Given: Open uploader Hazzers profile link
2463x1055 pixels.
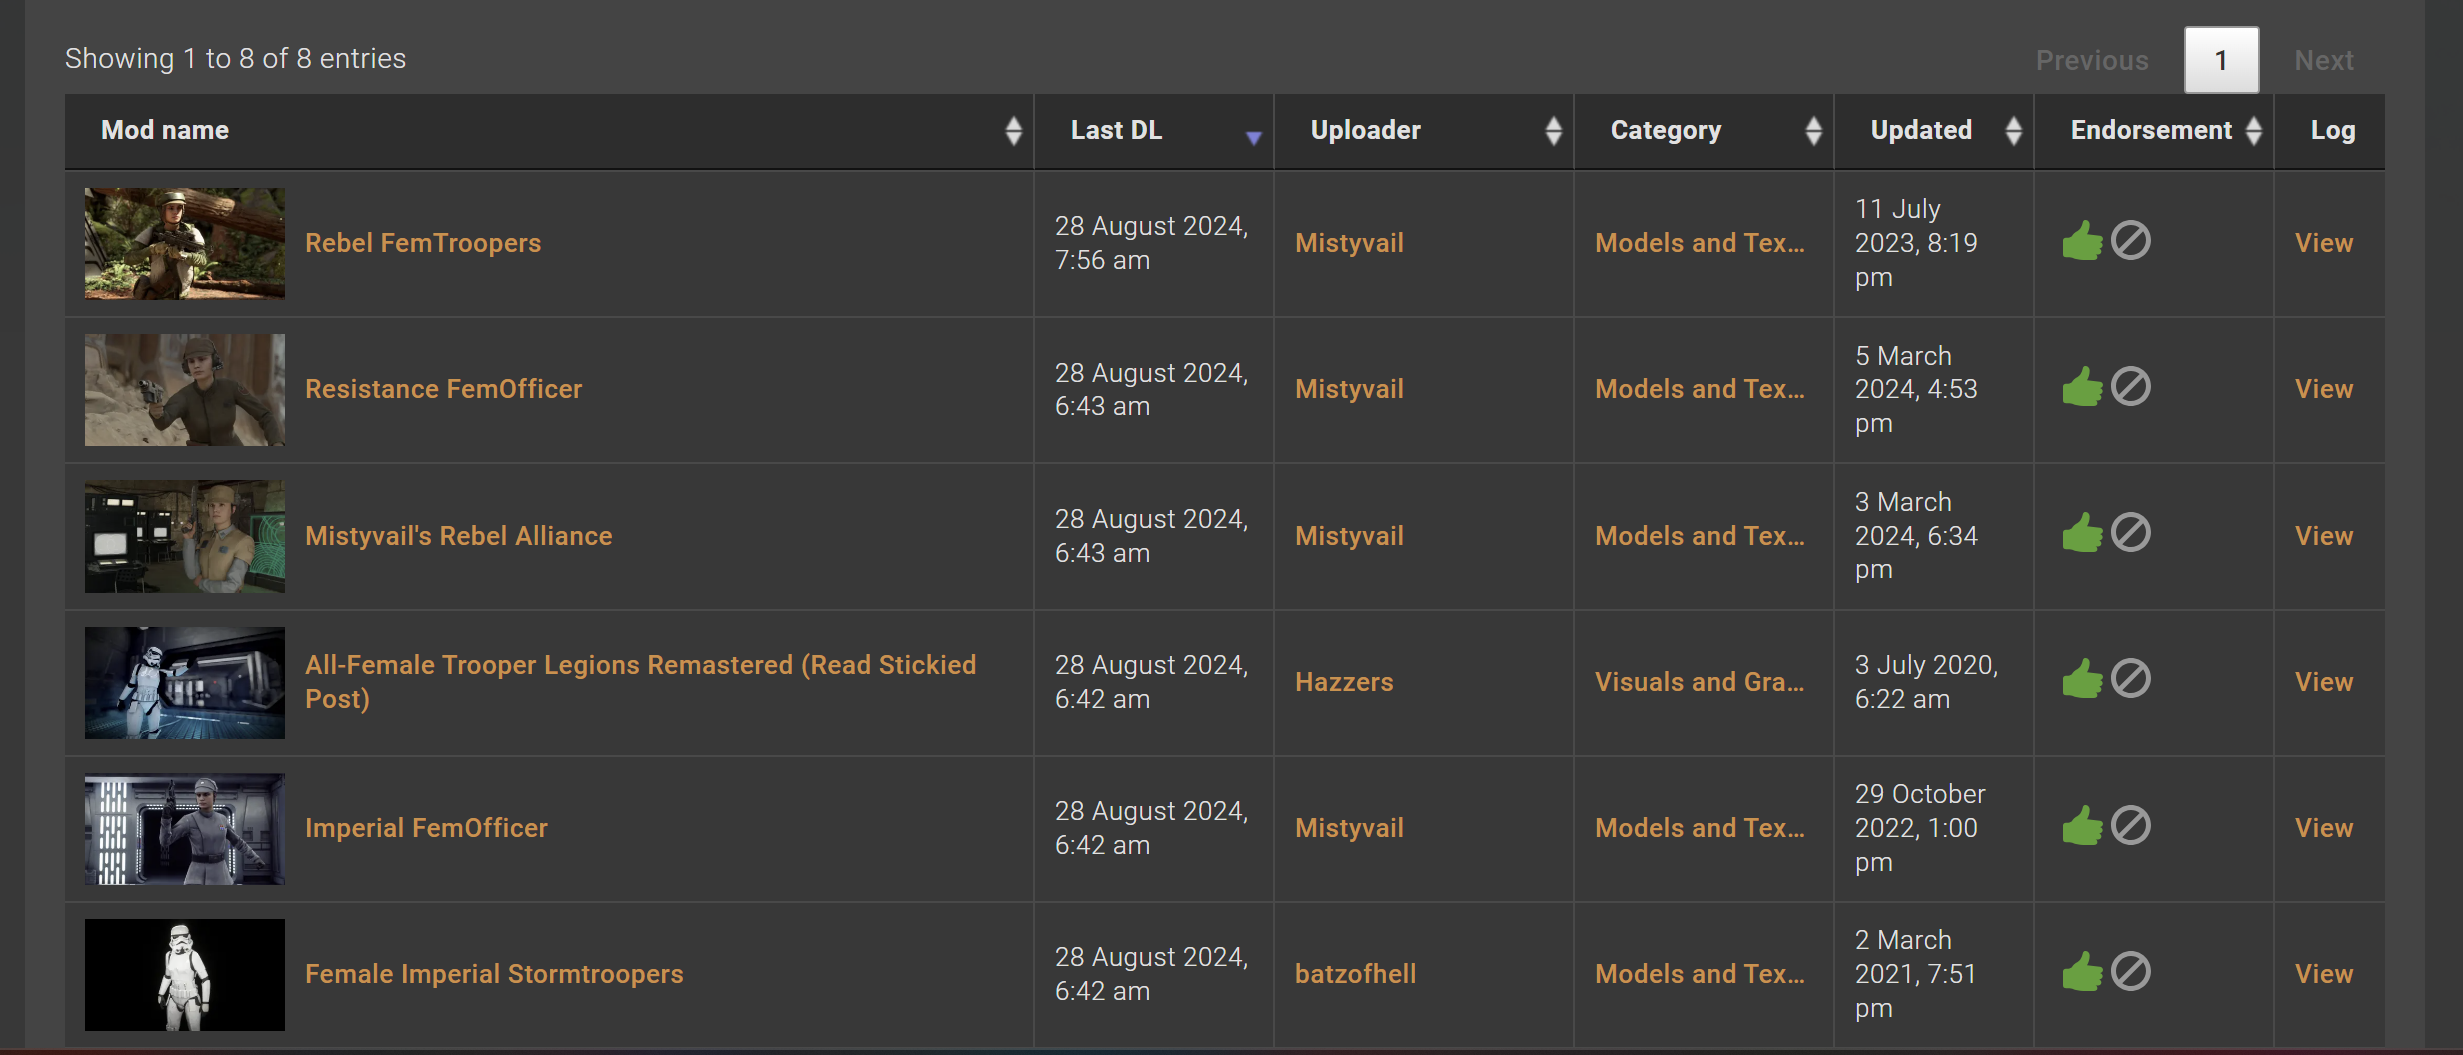Looking at the screenshot, I should click(x=1343, y=682).
